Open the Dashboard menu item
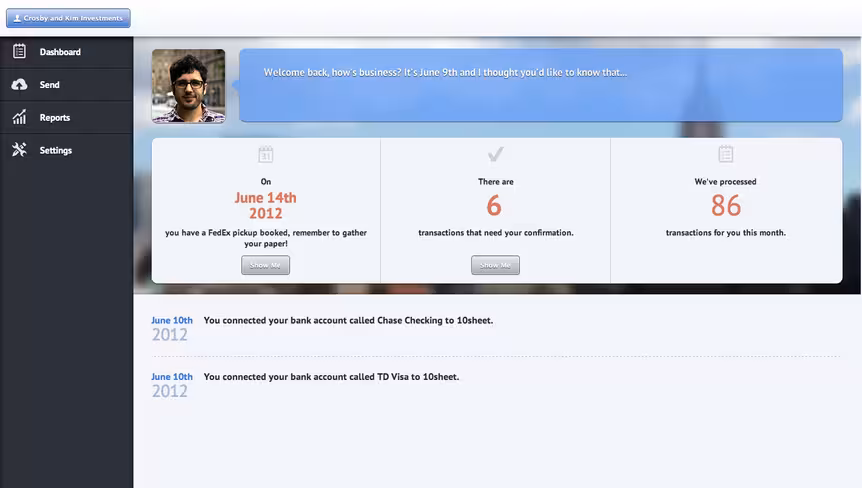This screenshot has height=488, width=862. tap(67, 52)
